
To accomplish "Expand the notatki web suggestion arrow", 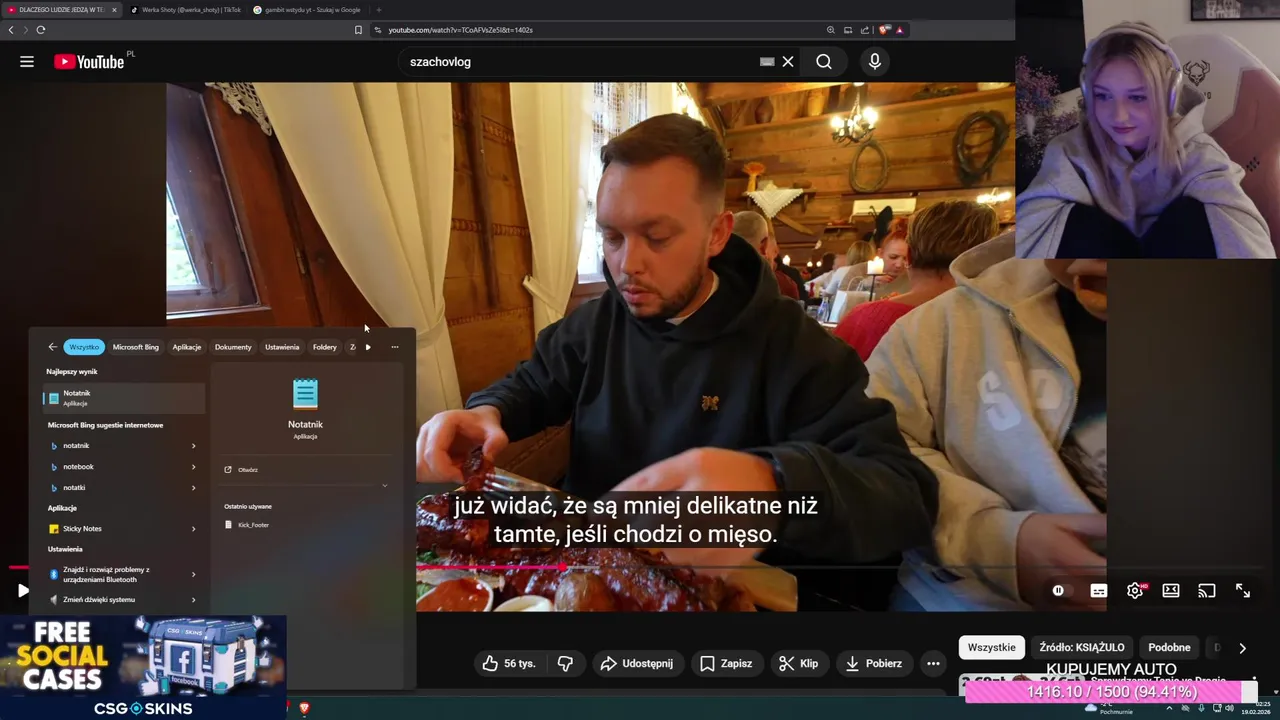I will pyautogui.click(x=193, y=488).
